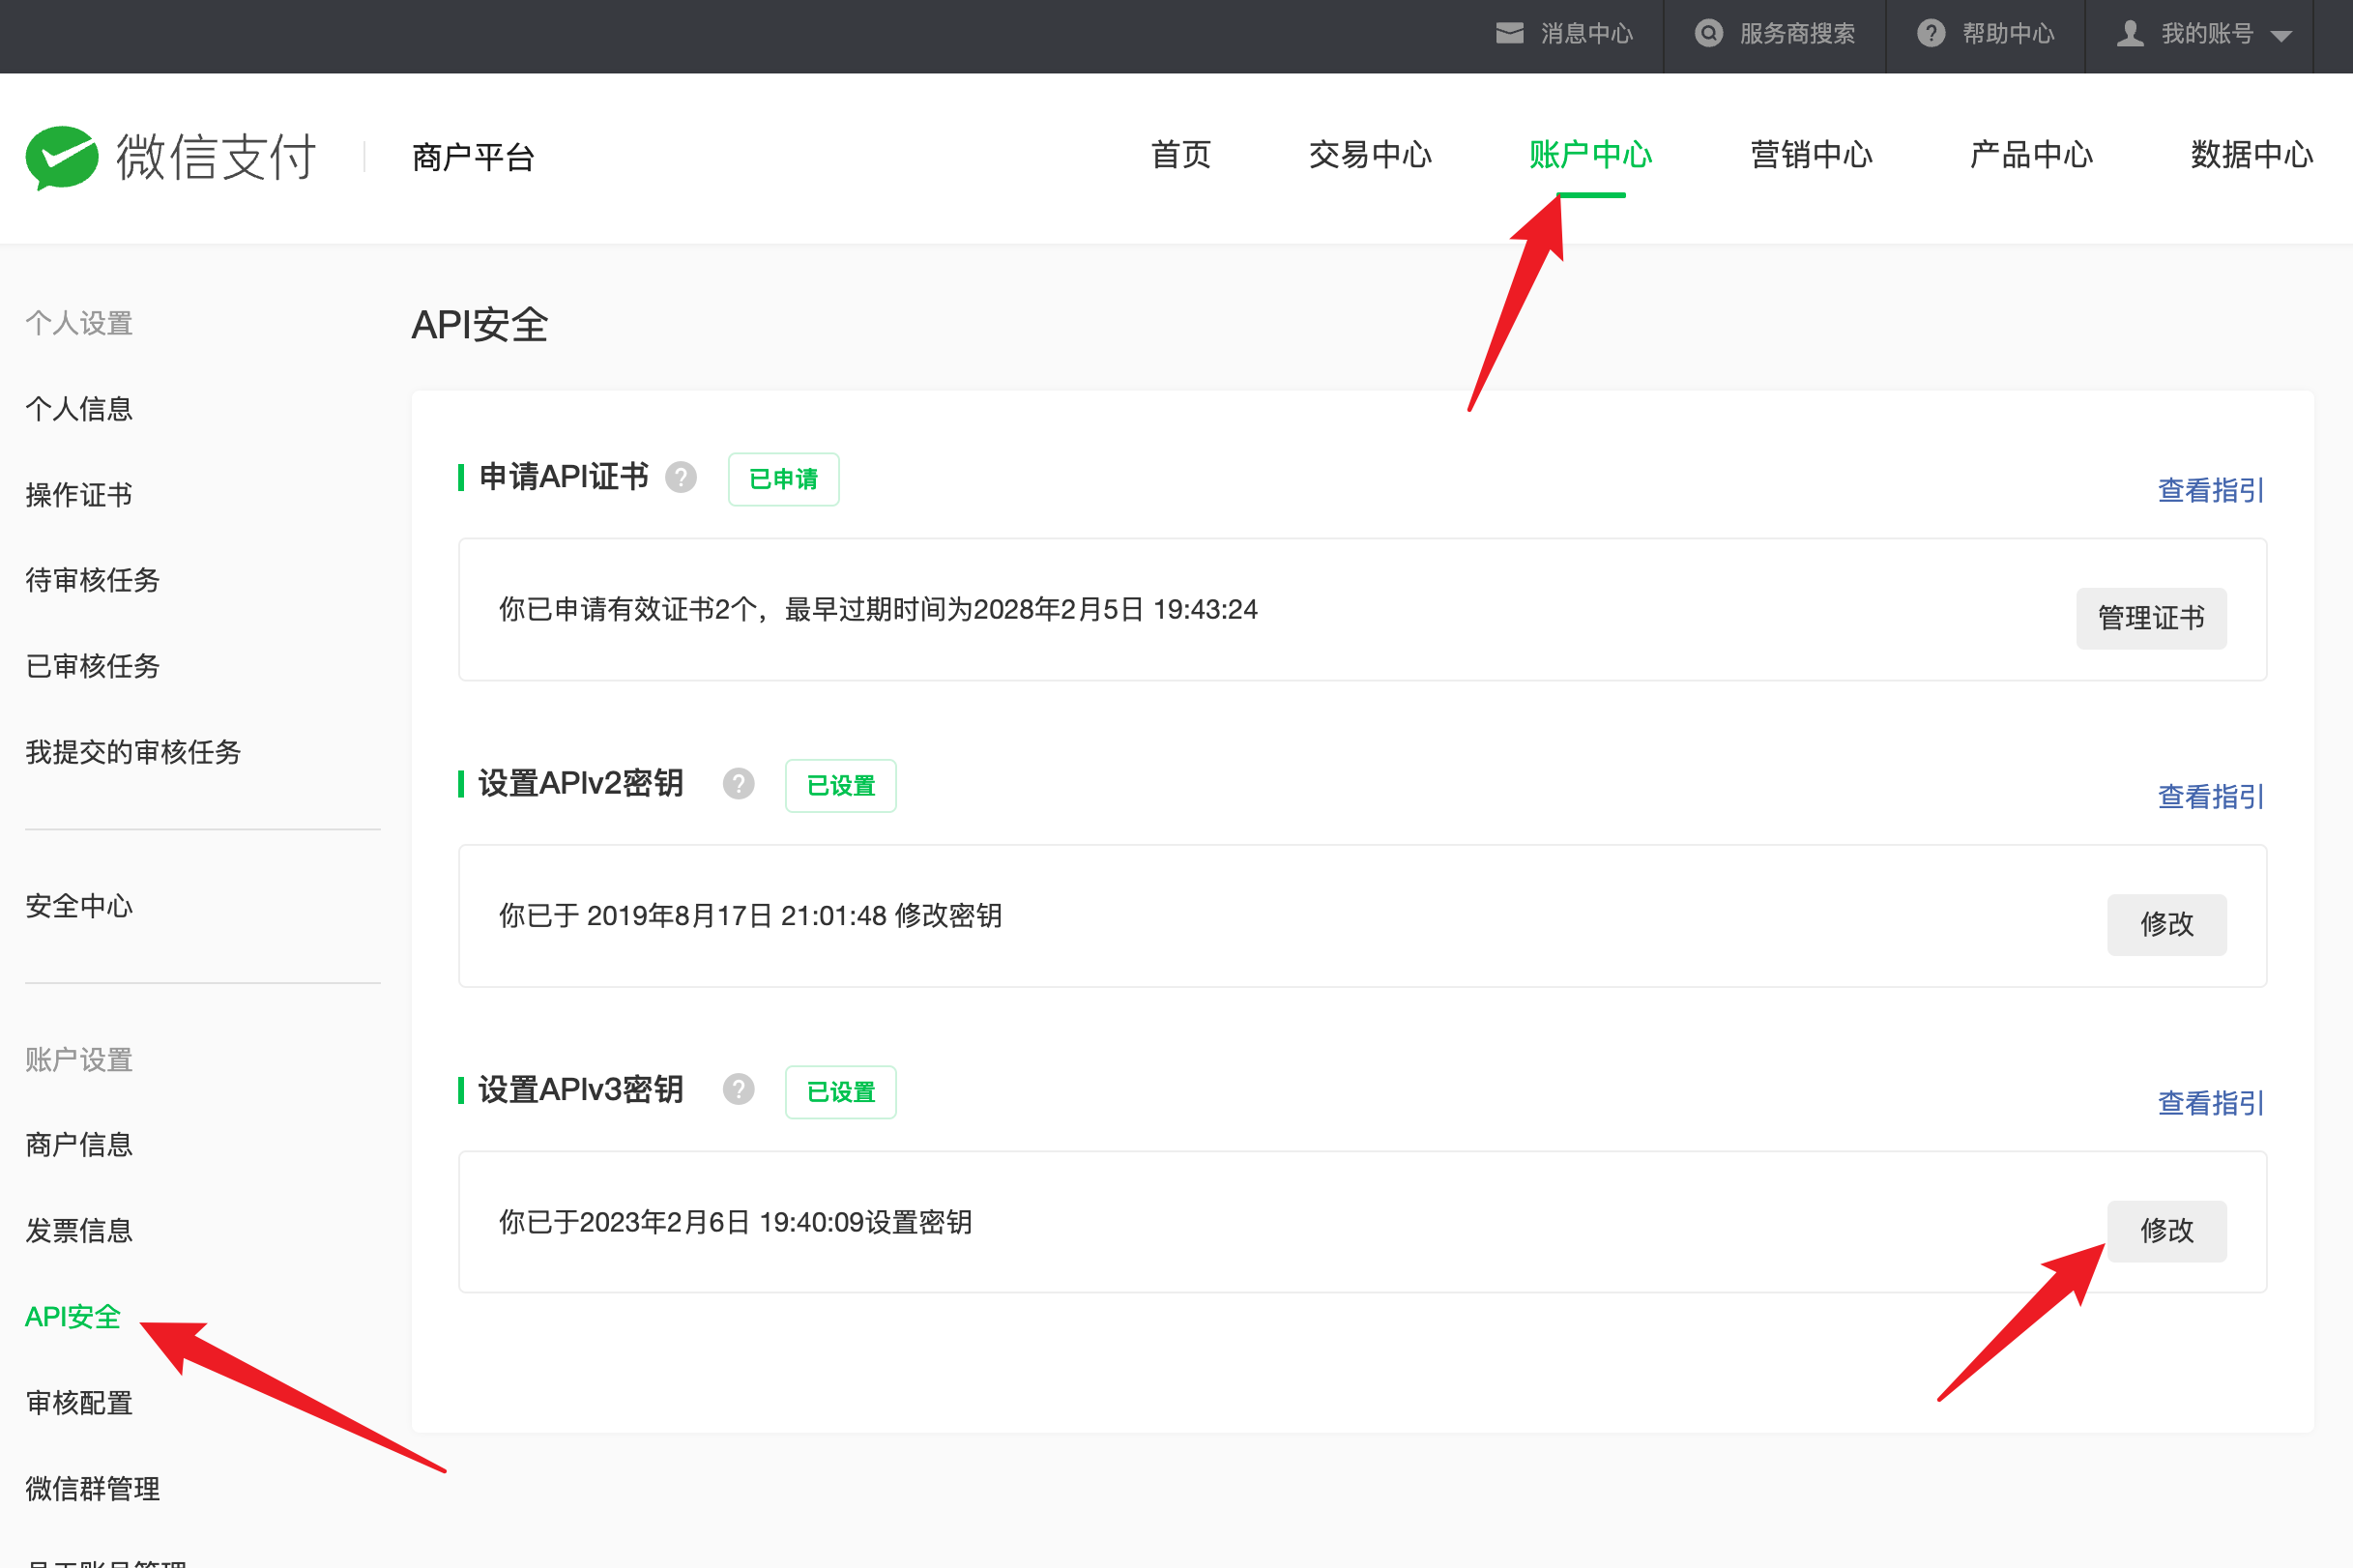Image resolution: width=2353 pixels, height=1568 pixels.
Task: Open 我提交的审核任务 in the sidebar
Action: [133, 752]
